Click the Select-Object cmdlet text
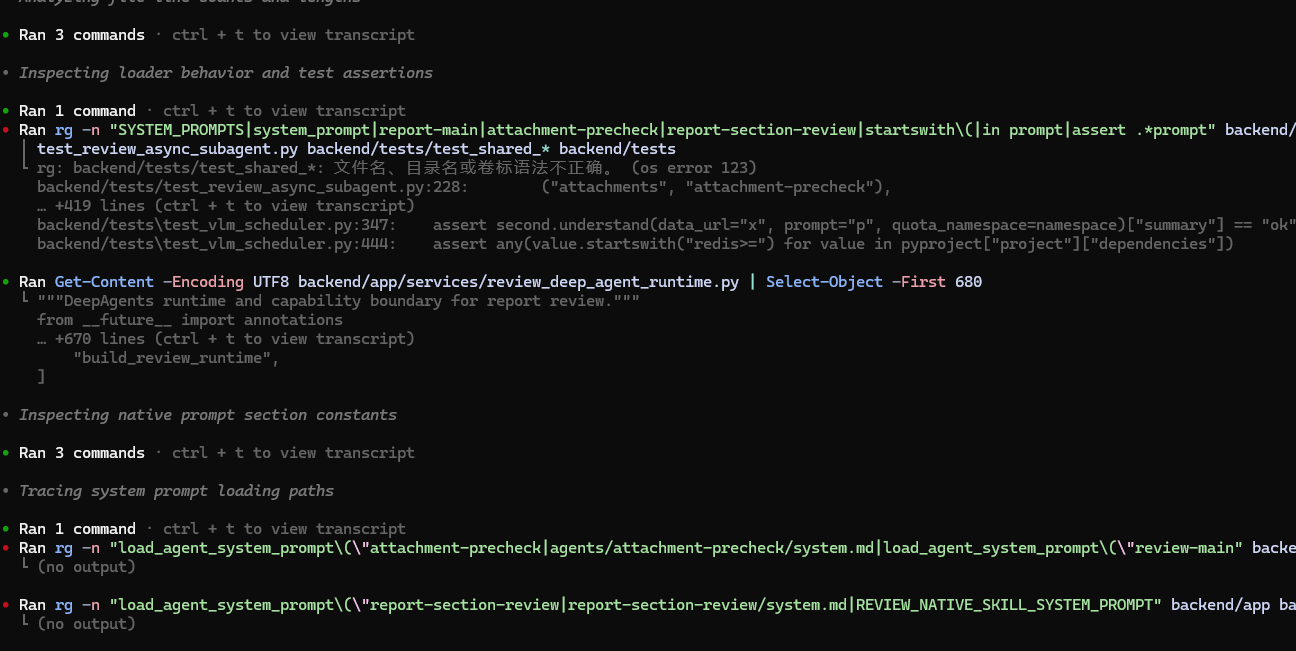1296x651 pixels. [x=821, y=282]
